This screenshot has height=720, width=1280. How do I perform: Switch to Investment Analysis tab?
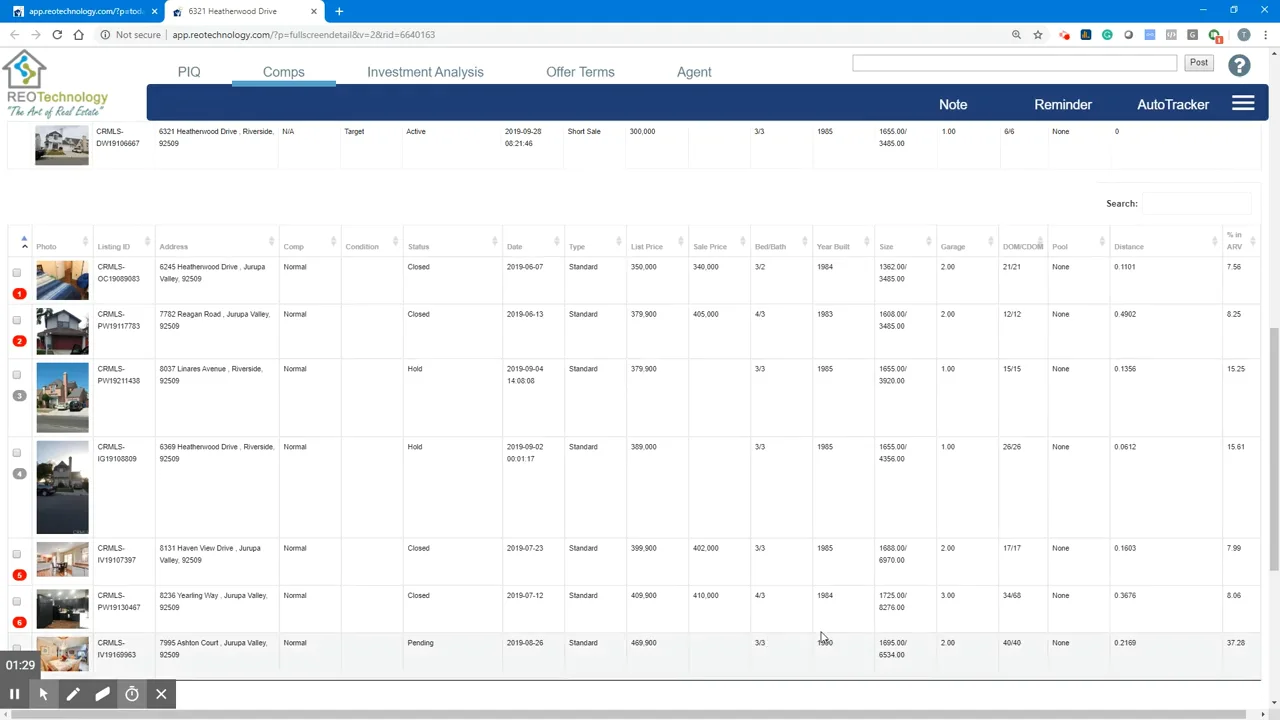(425, 72)
